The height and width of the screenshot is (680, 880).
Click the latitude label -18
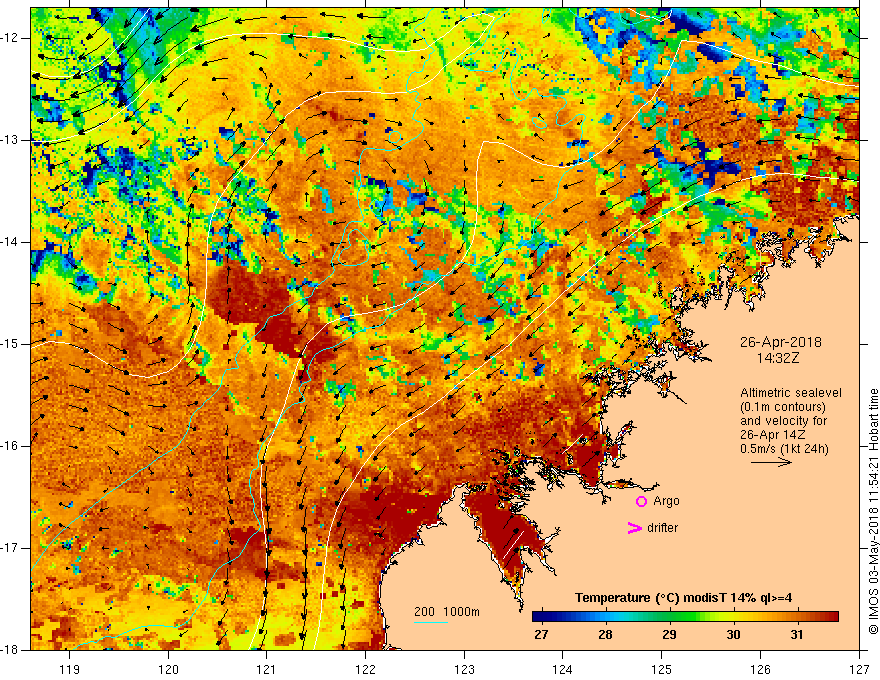click(10, 650)
